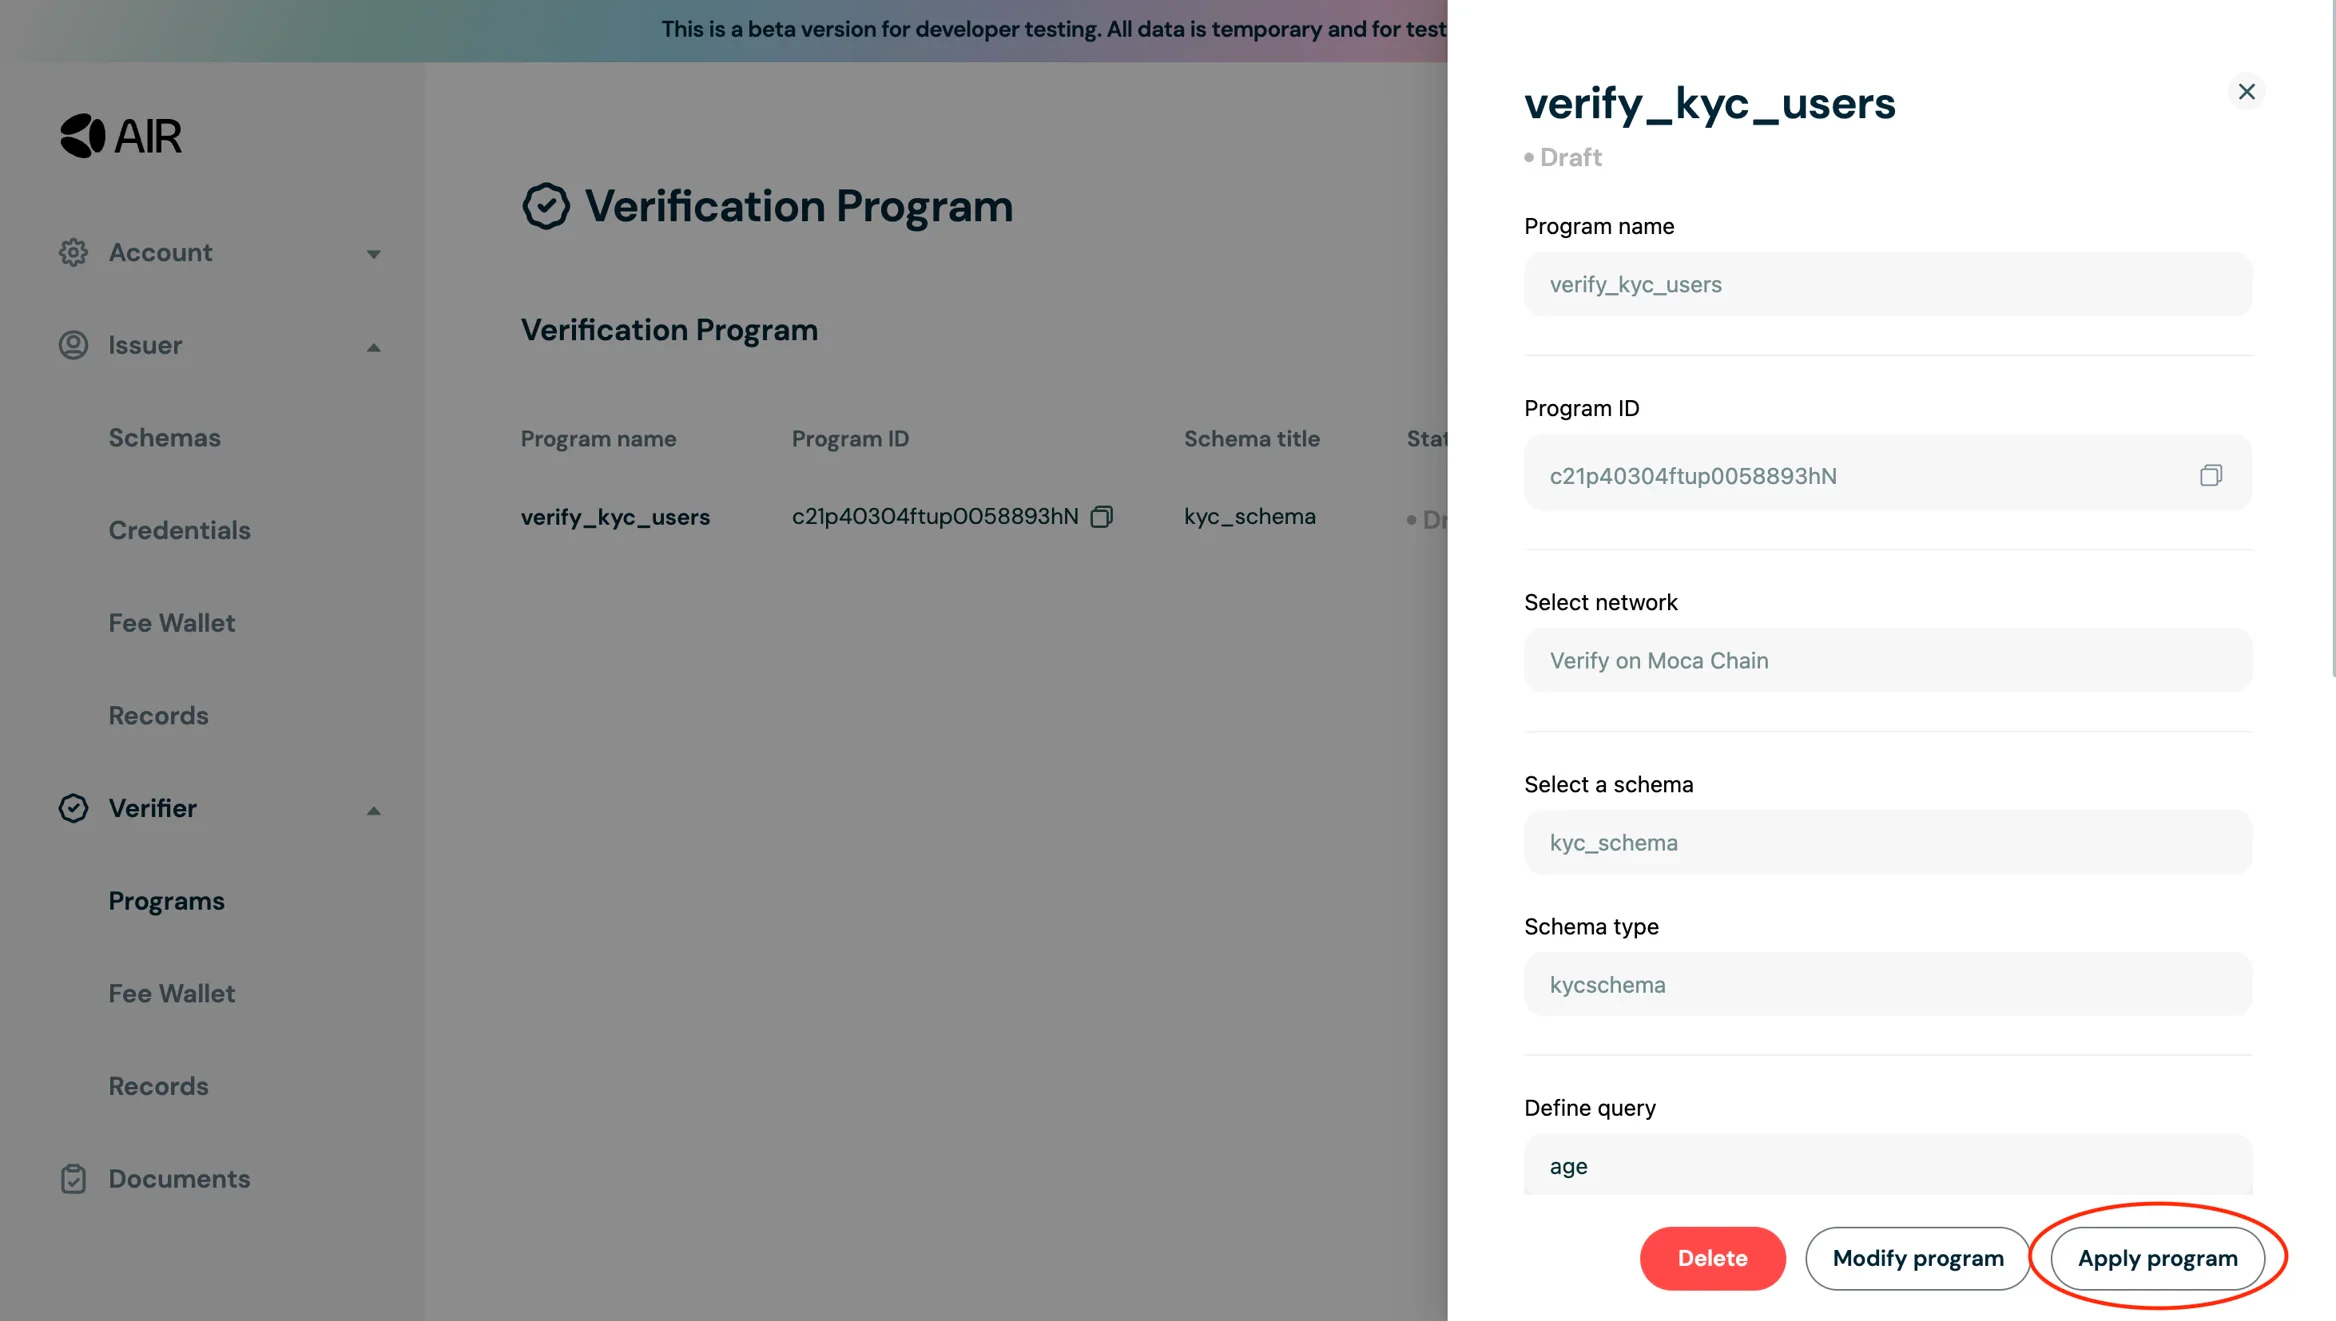Close the verify_kyc_users panel
2336x1321 pixels.
coord(2246,91)
